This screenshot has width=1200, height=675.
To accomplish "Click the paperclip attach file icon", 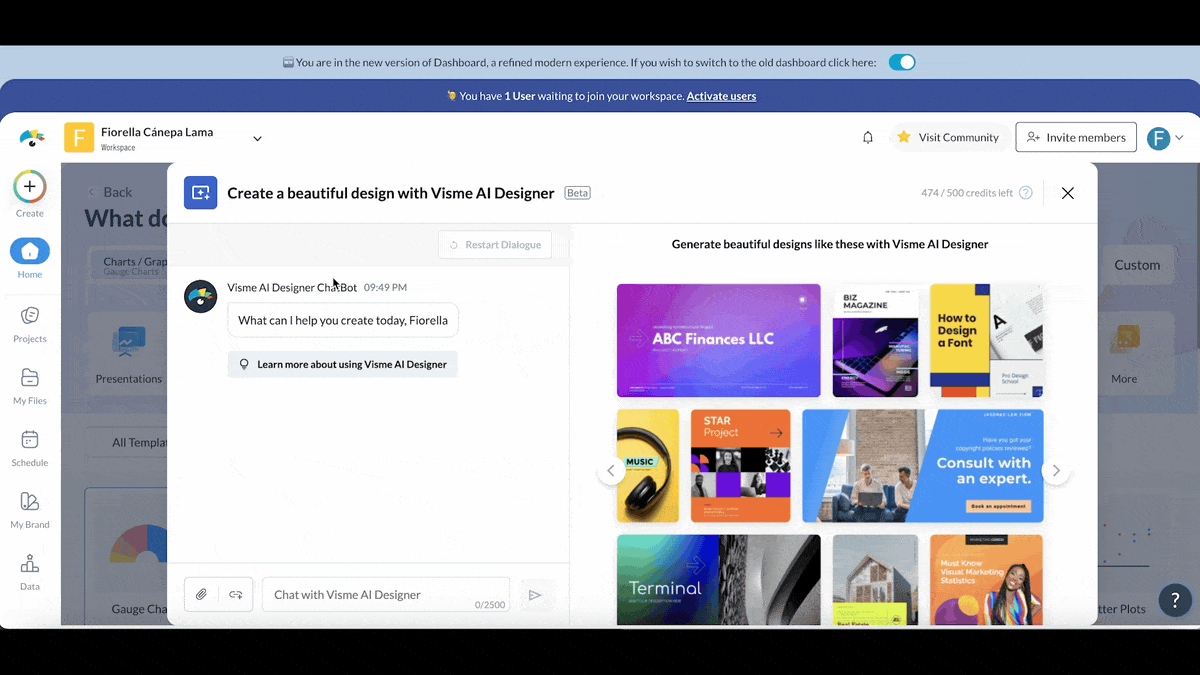I will 201,595.
